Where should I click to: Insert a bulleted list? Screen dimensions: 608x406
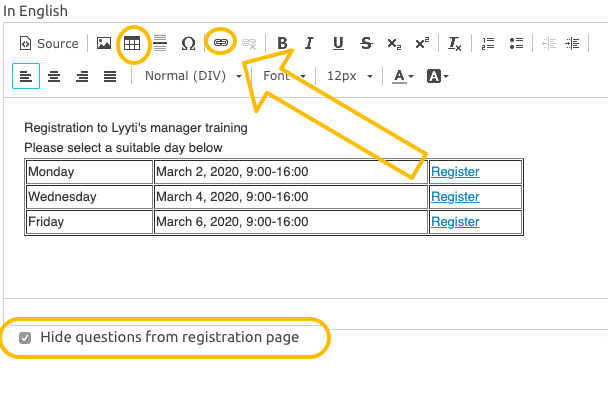point(516,44)
